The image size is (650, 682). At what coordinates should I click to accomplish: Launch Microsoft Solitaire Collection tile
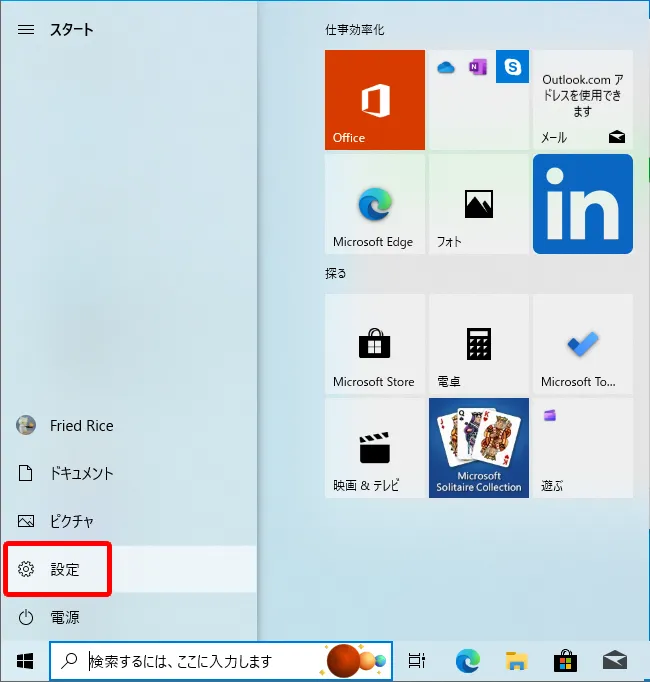479,448
